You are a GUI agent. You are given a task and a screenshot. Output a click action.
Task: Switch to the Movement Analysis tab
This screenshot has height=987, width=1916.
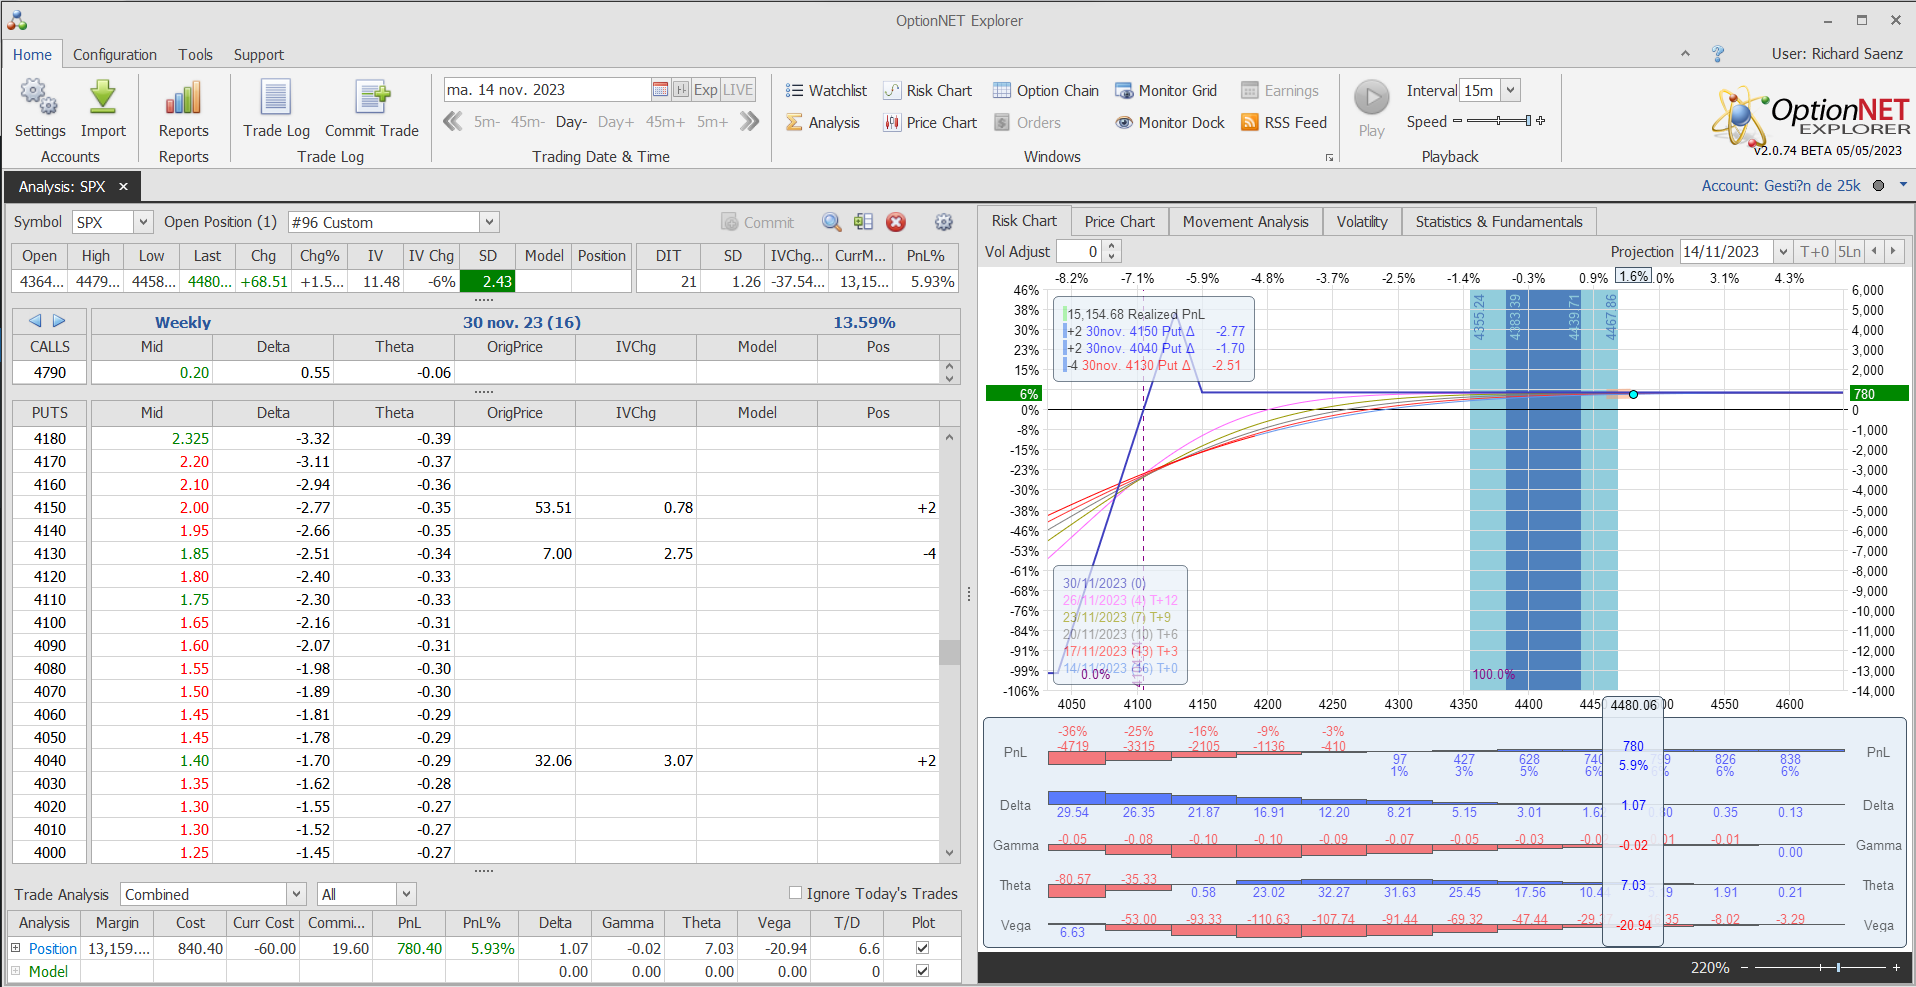[x=1245, y=222]
